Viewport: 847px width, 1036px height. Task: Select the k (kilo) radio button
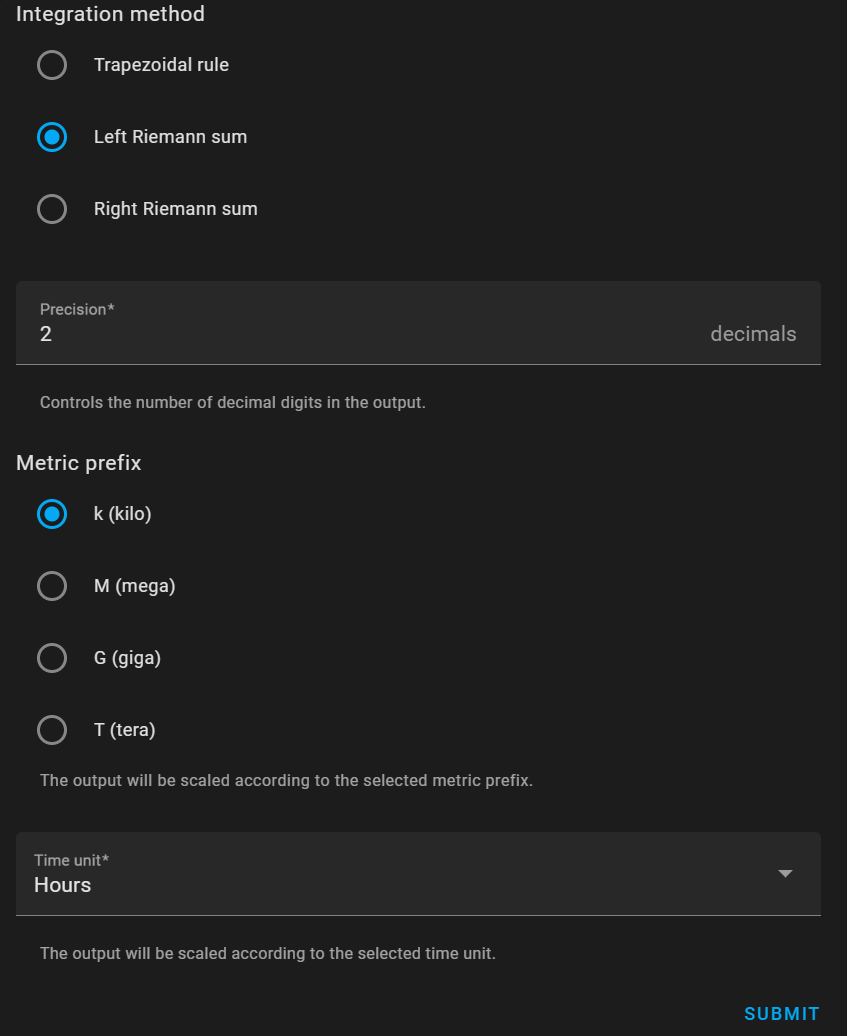[x=52, y=514]
